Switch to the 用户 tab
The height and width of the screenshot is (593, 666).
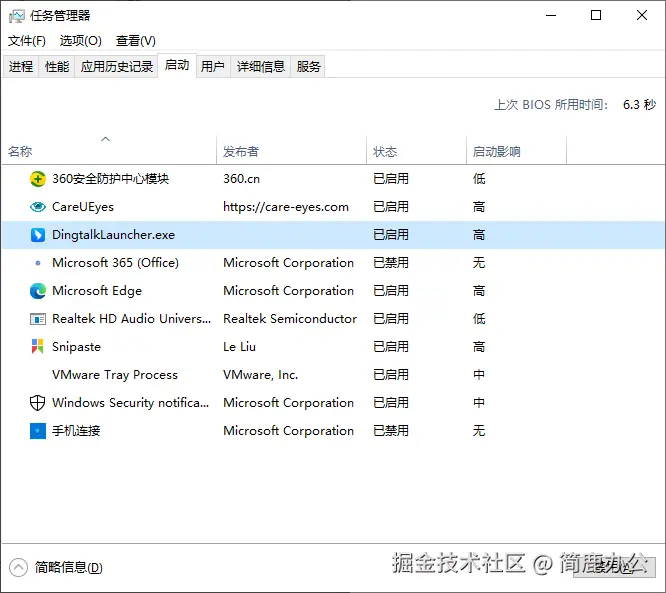(x=213, y=67)
